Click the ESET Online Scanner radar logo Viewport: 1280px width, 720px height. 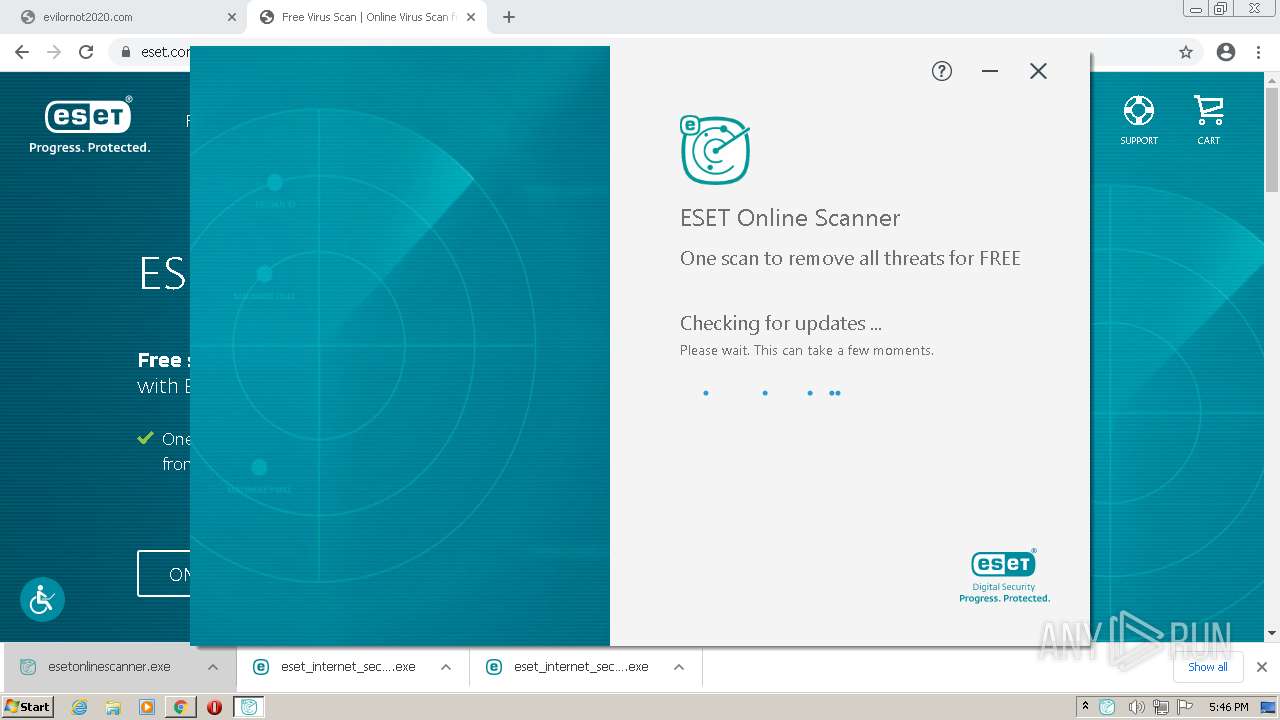(x=715, y=151)
